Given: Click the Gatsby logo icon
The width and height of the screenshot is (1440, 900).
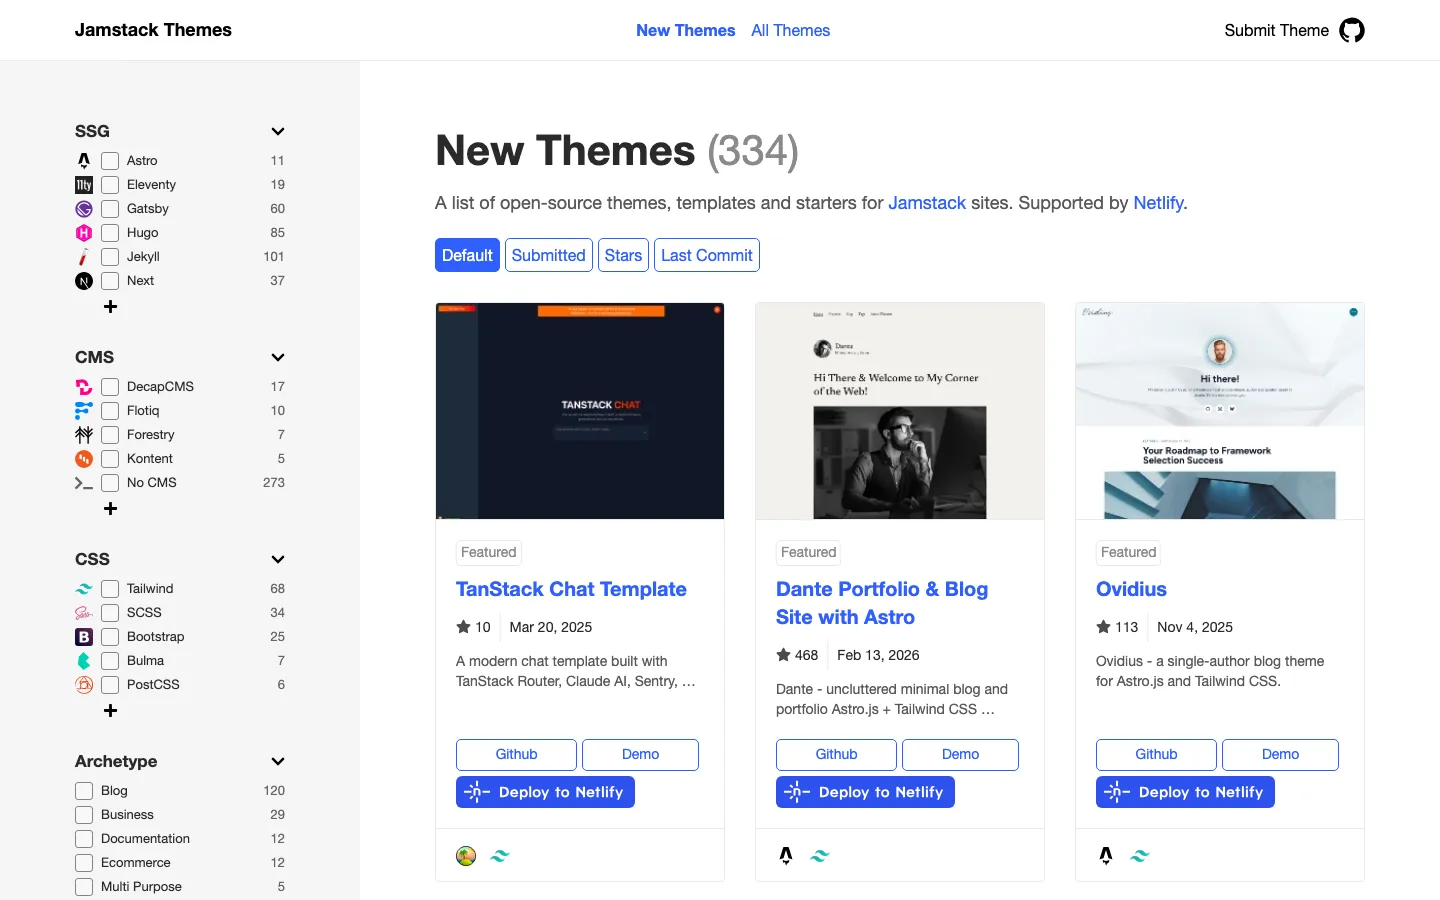Looking at the screenshot, I should (x=84, y=208).
